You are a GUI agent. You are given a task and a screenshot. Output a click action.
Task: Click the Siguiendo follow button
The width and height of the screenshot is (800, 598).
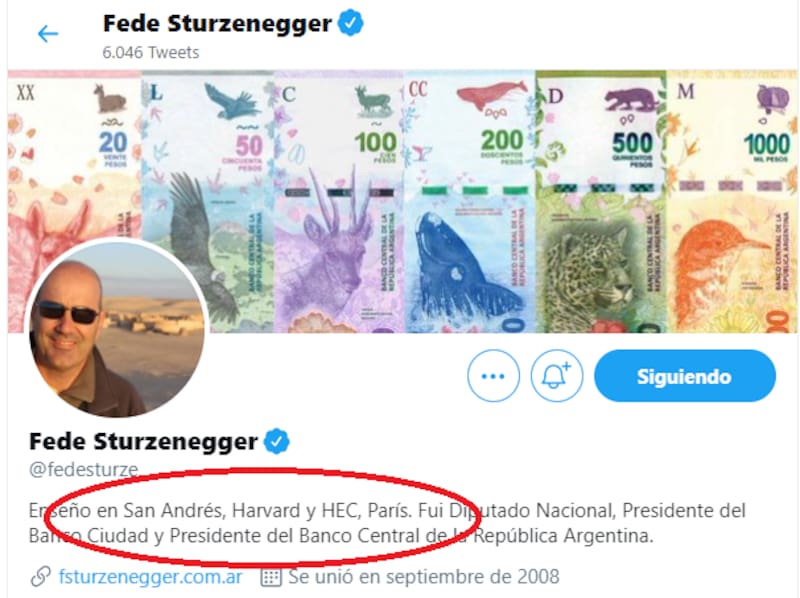(x=685, y=376)
